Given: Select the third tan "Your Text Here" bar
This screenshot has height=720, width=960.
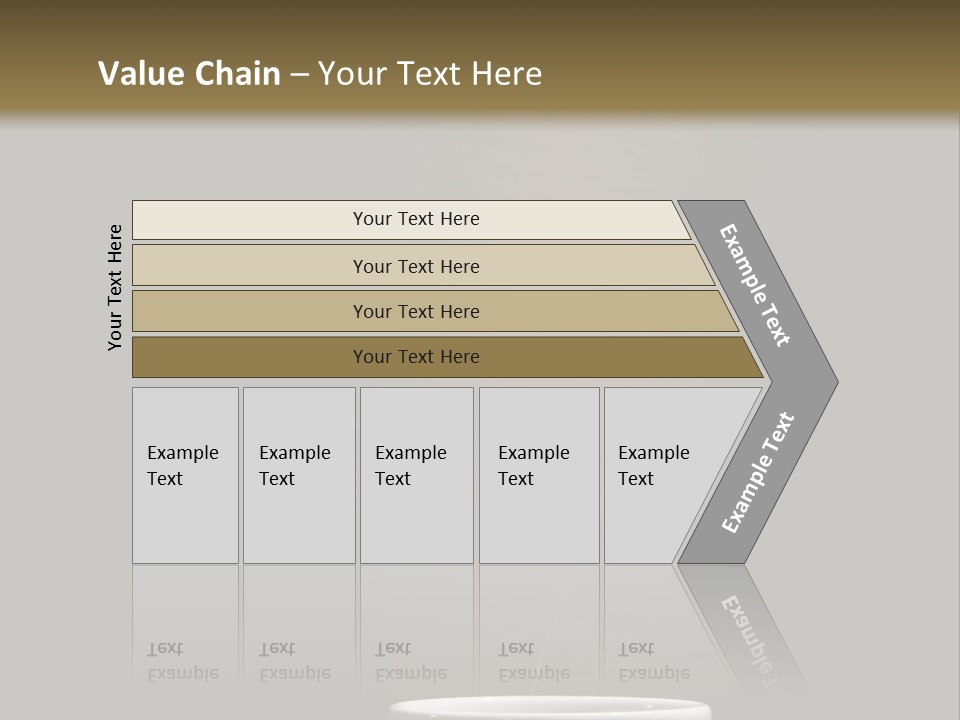Looking at the screenshot, I should 415,311.
